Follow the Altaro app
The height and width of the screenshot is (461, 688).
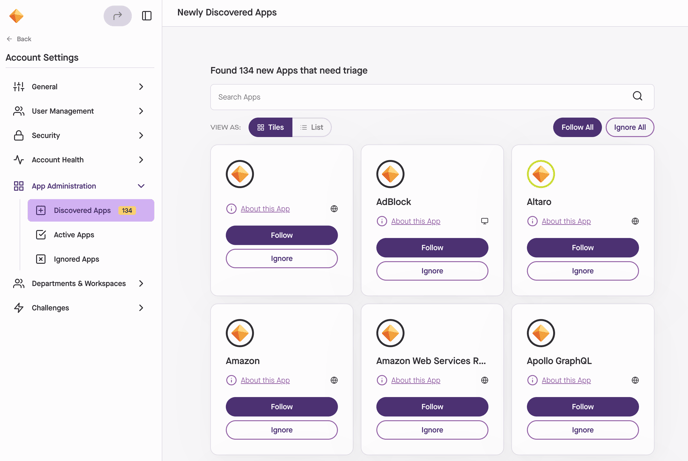click(583, 247)
